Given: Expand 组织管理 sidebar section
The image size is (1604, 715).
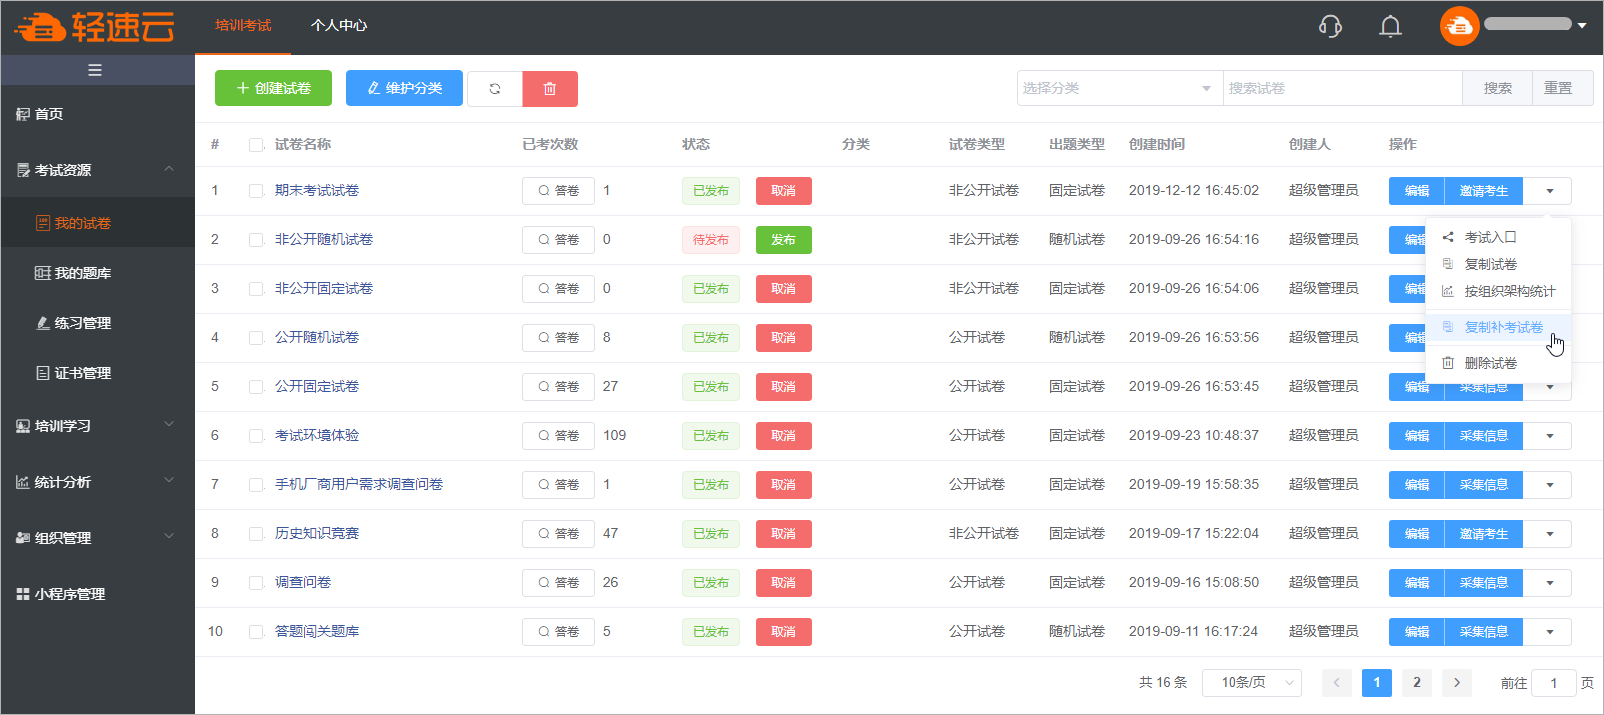Looking at the screenshot, I should (x=97, y=538).
